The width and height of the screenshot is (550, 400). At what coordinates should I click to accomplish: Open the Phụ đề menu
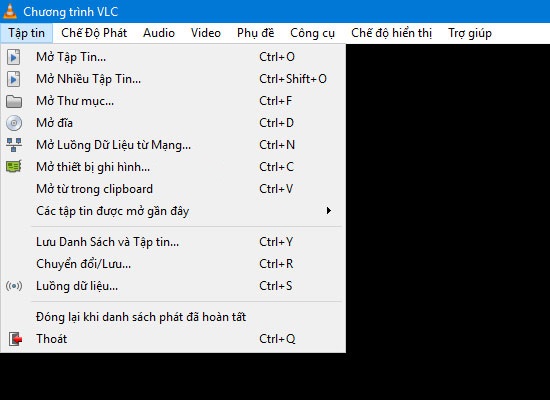[255, 33]
